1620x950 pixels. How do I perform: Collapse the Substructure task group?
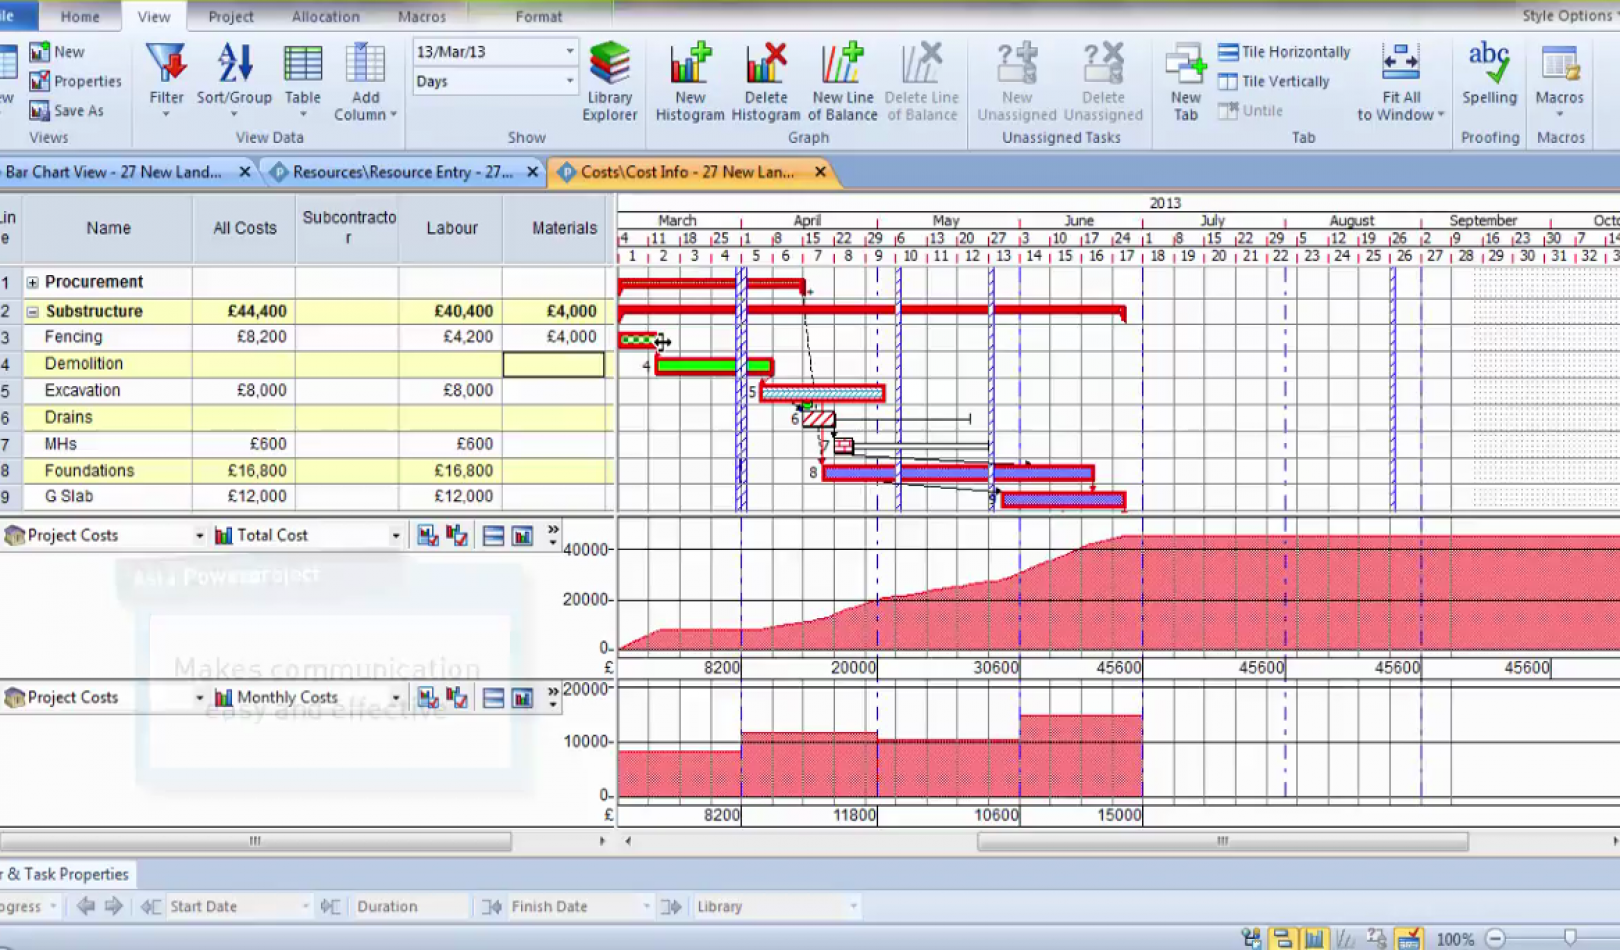(33, 312)
